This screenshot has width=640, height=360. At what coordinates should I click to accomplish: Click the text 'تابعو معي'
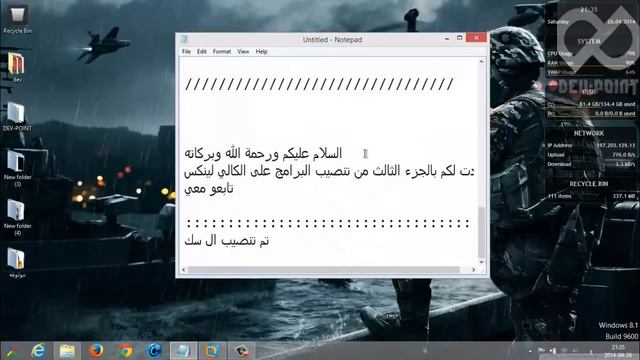tap(209, 189)
